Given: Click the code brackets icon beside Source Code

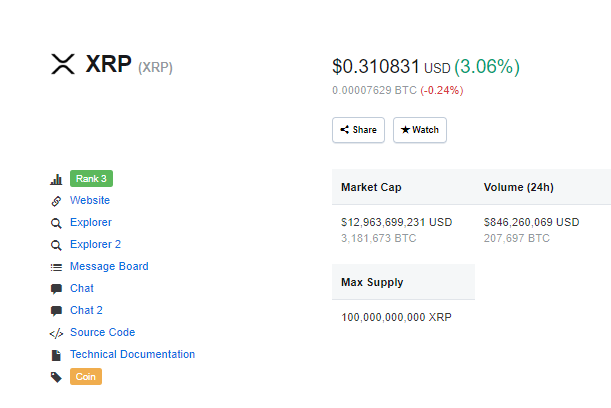Looking at the screenshot, I should point(56,334).
